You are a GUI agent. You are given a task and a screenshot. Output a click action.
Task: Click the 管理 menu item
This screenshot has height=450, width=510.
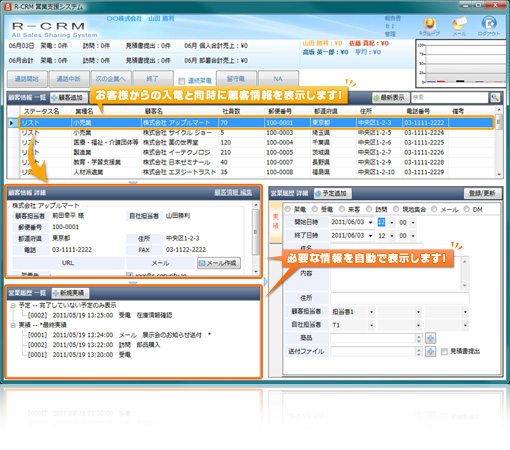[x=390, y=34]
